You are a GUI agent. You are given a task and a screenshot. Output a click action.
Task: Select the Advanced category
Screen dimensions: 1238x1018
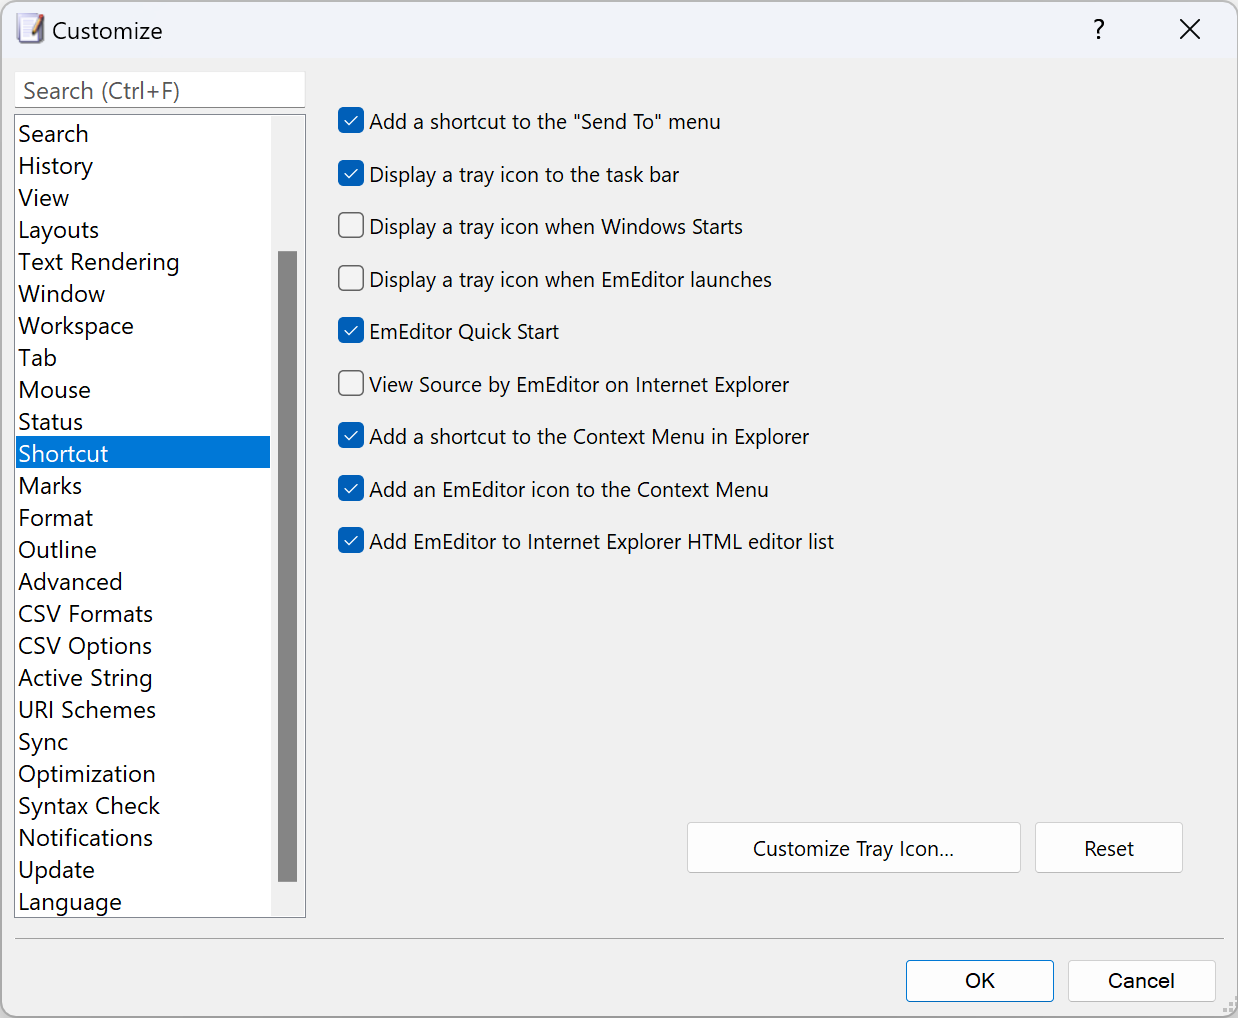pyautogui.click(x=143, y=581)
